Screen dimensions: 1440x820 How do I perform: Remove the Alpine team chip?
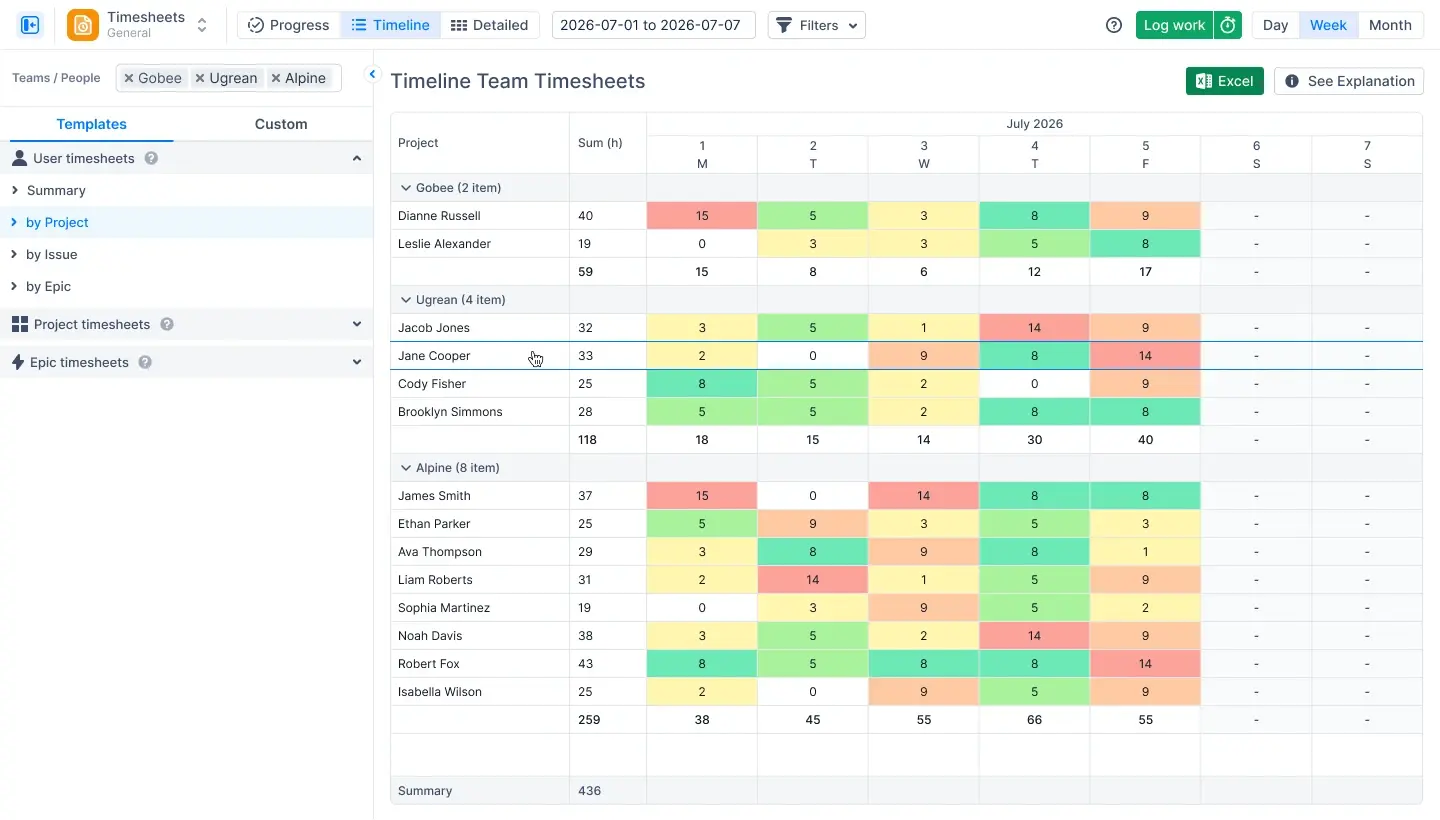tap(276, 78)
